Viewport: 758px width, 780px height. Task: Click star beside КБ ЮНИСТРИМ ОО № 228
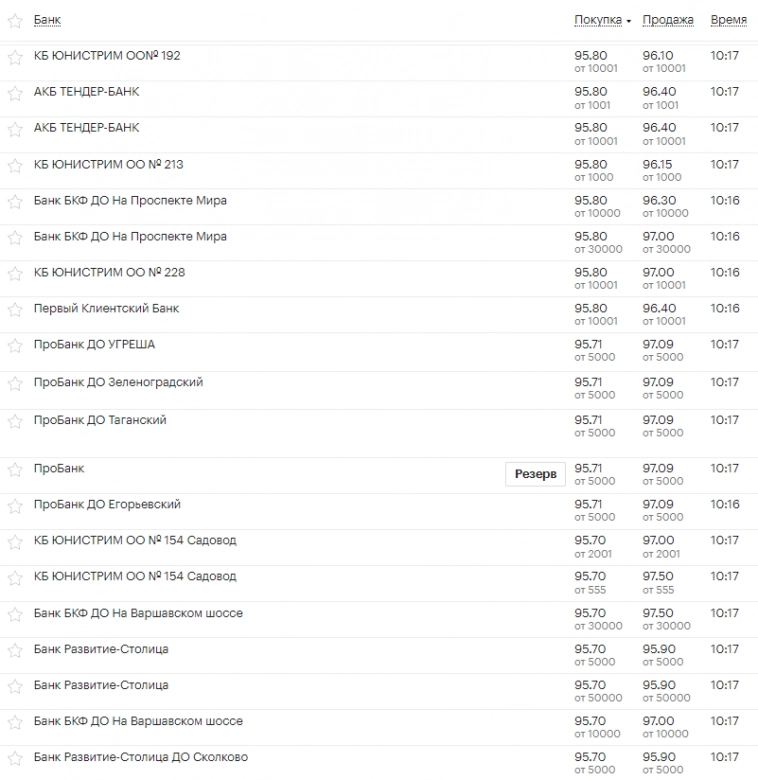pyautogui.click(x=15, y=274)
